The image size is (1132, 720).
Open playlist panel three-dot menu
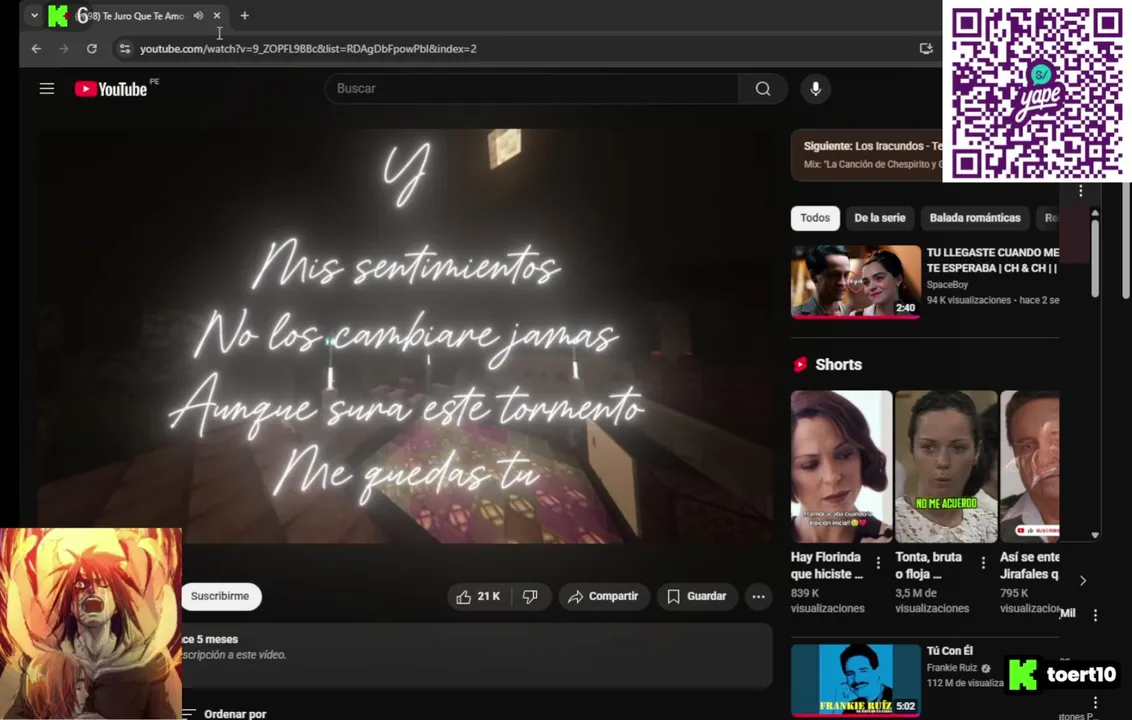[x=1080, y=191]
